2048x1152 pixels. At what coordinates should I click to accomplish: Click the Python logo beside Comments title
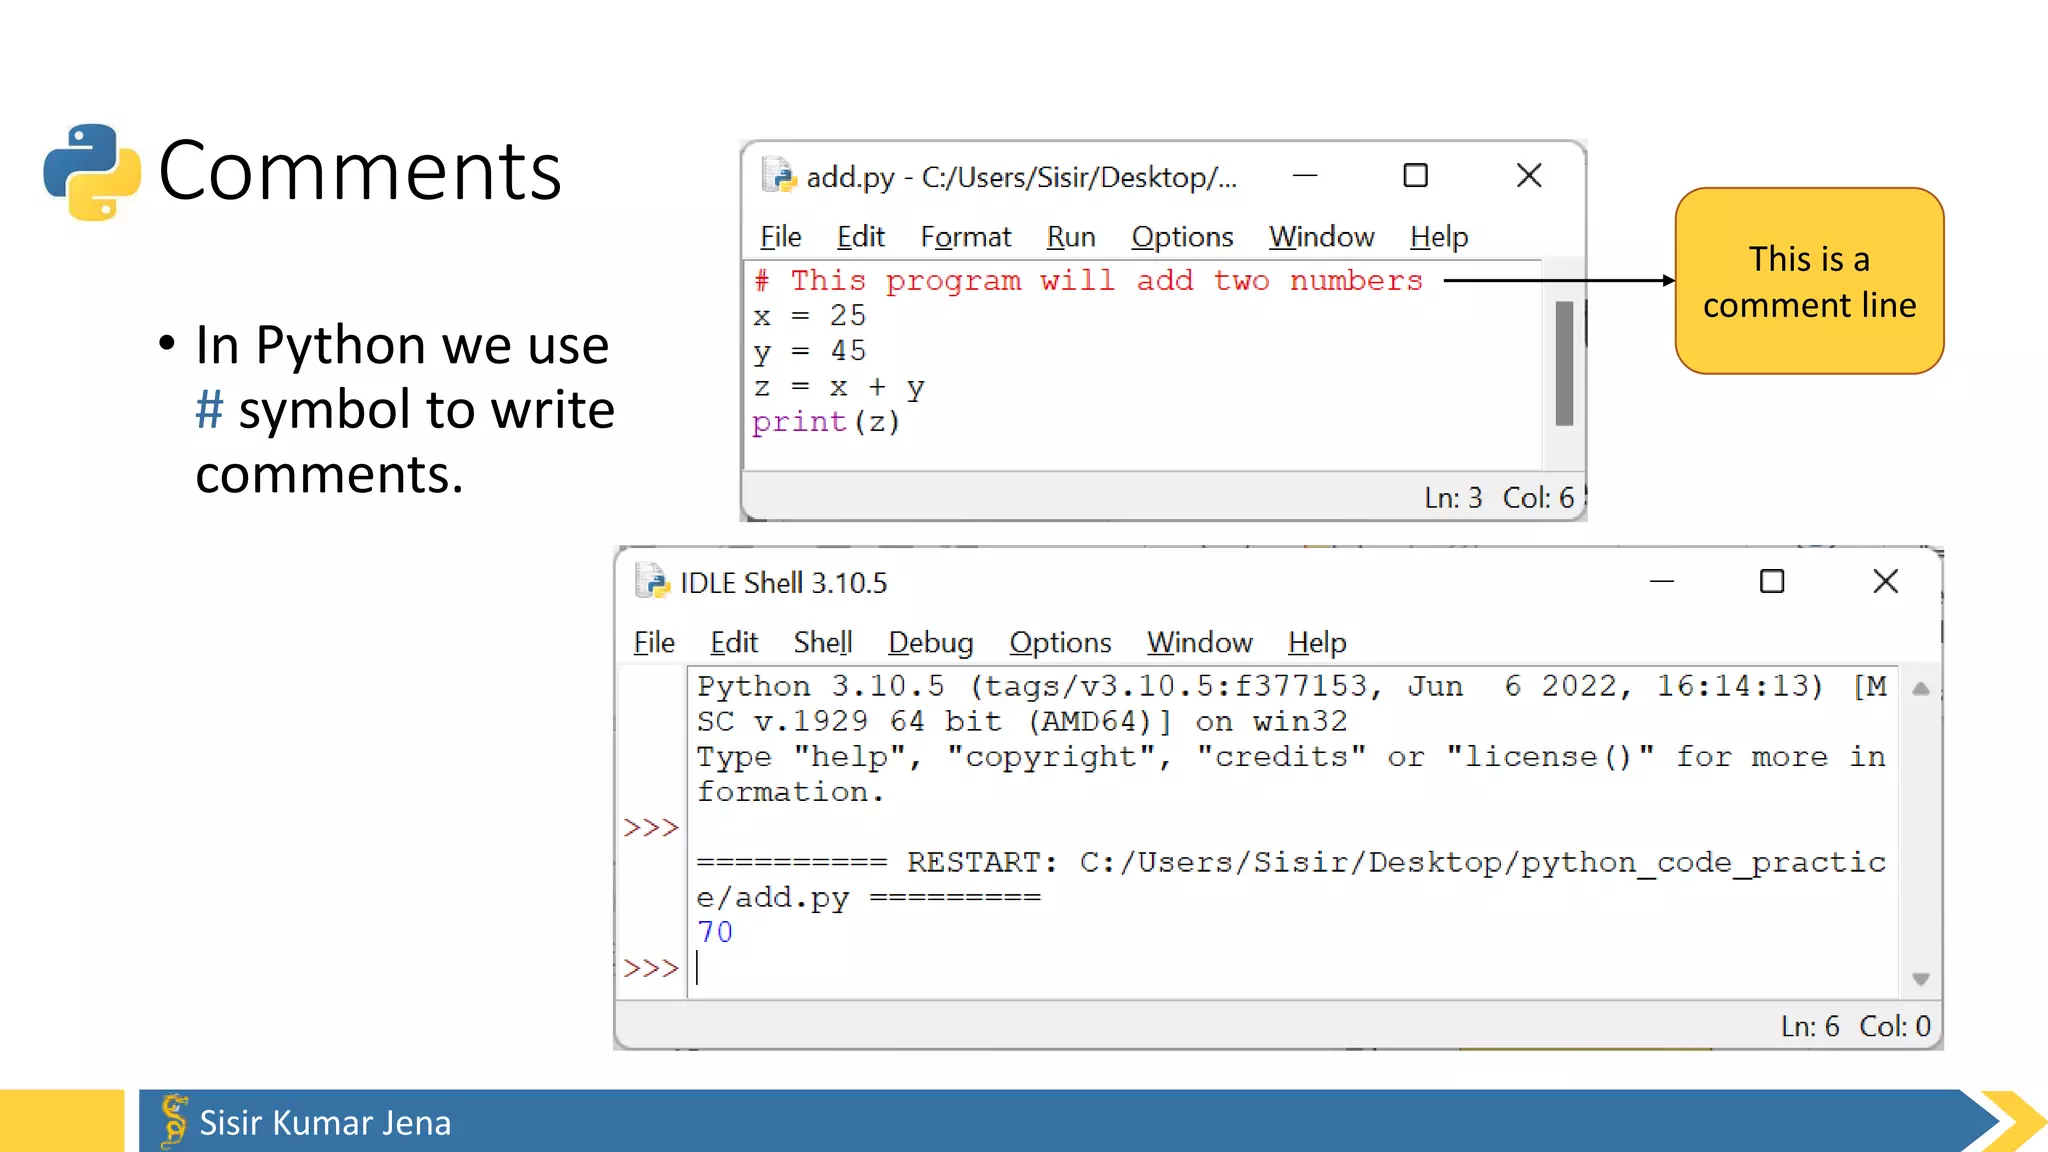click(x=92, y=171)
